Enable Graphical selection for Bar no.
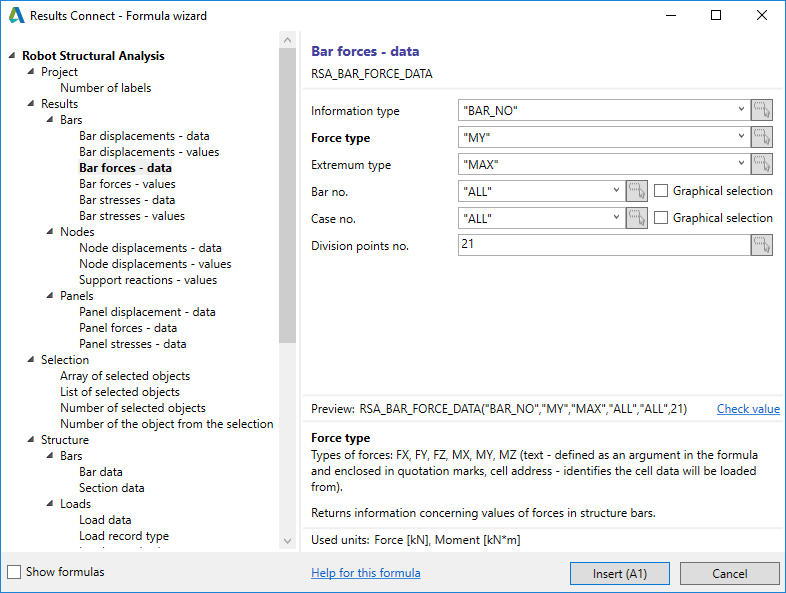786x593 pixels. pyautogui.click(x=661, y=191)
